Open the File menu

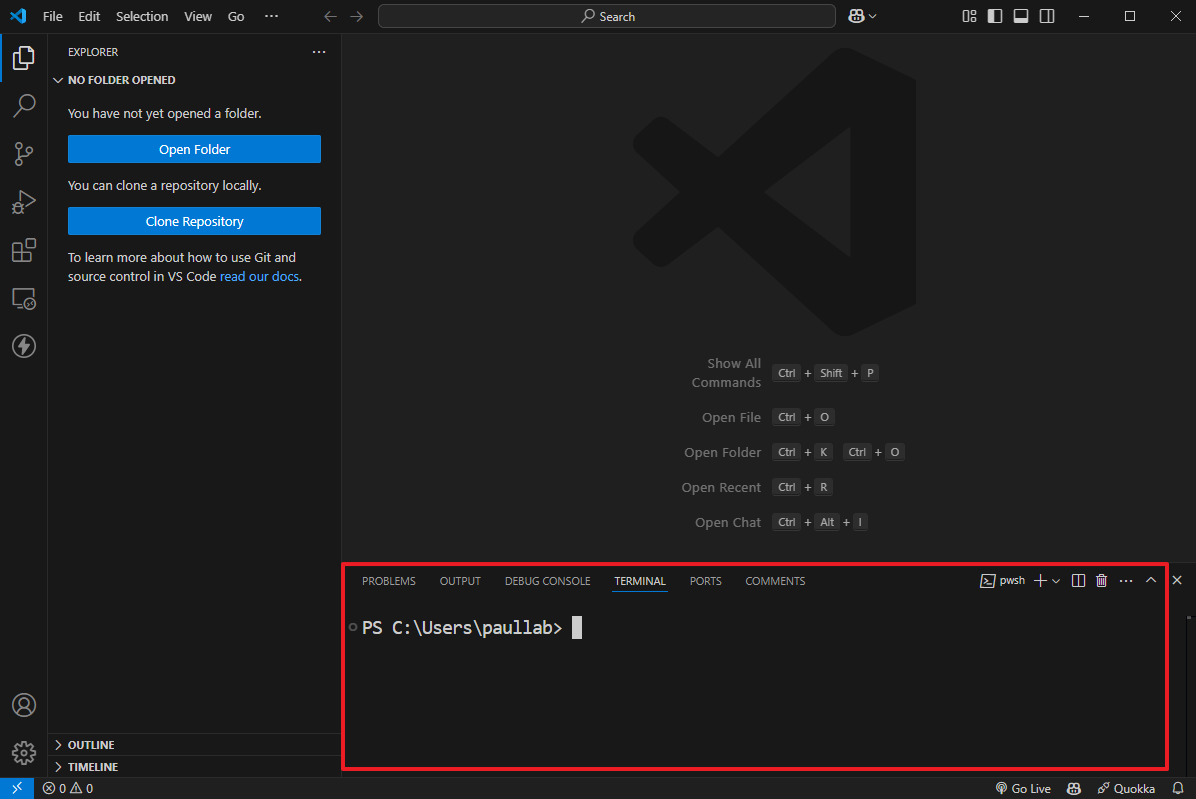pos(53,16)
